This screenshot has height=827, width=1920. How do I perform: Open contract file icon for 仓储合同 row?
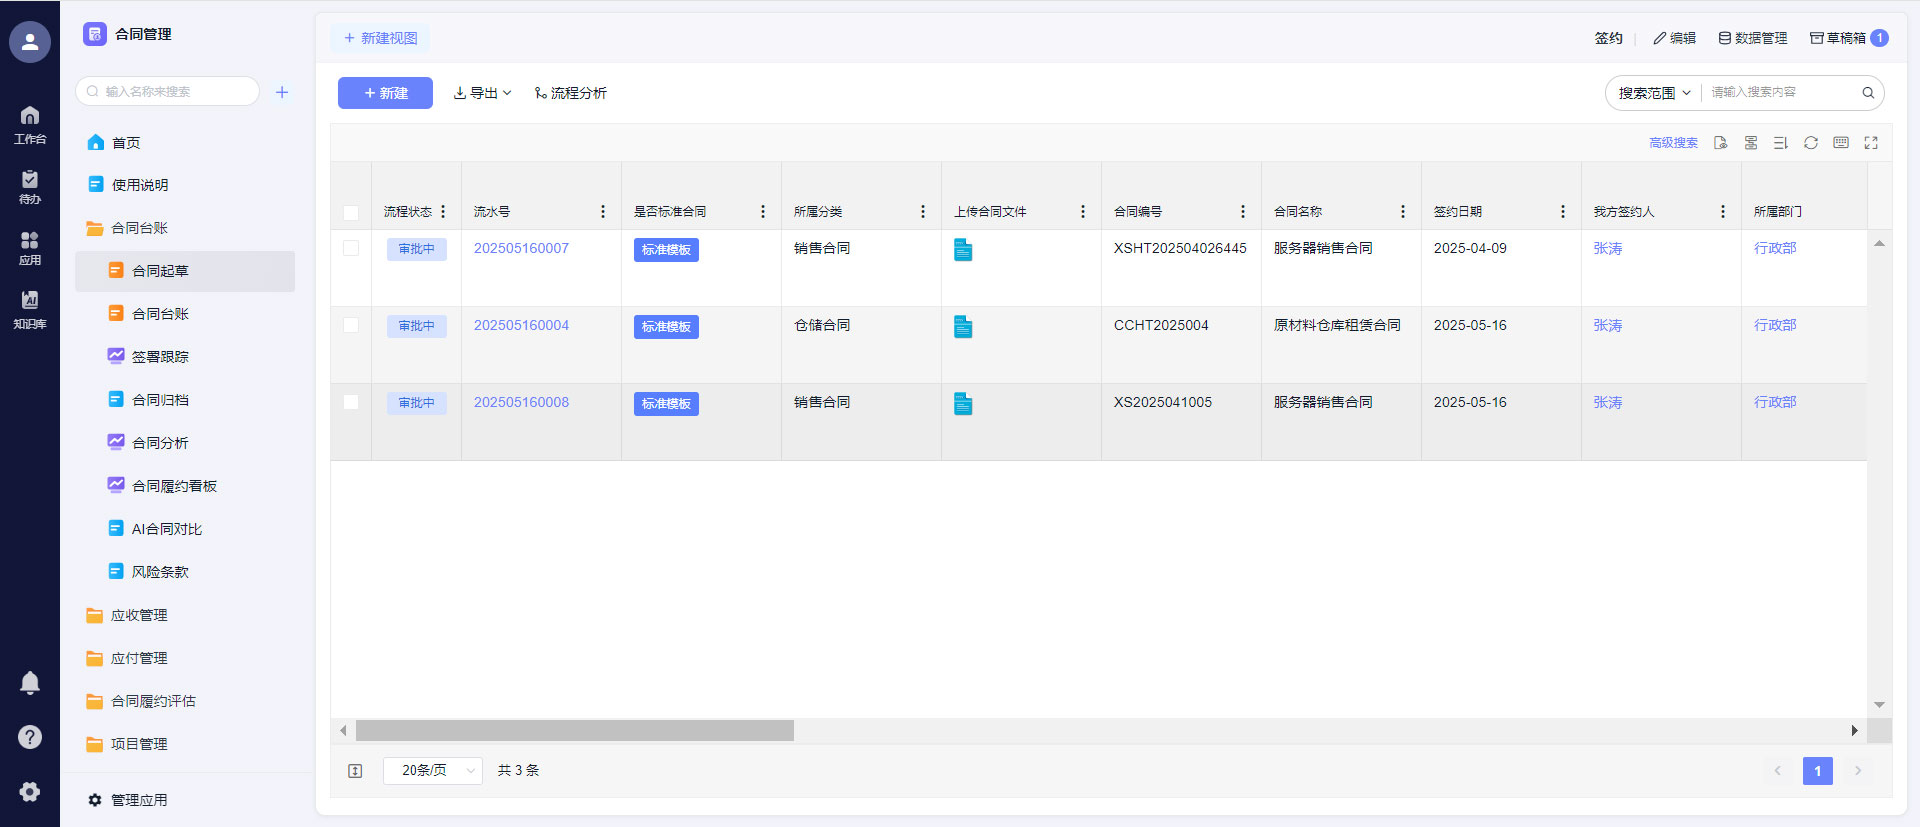[x=963, y=327]
